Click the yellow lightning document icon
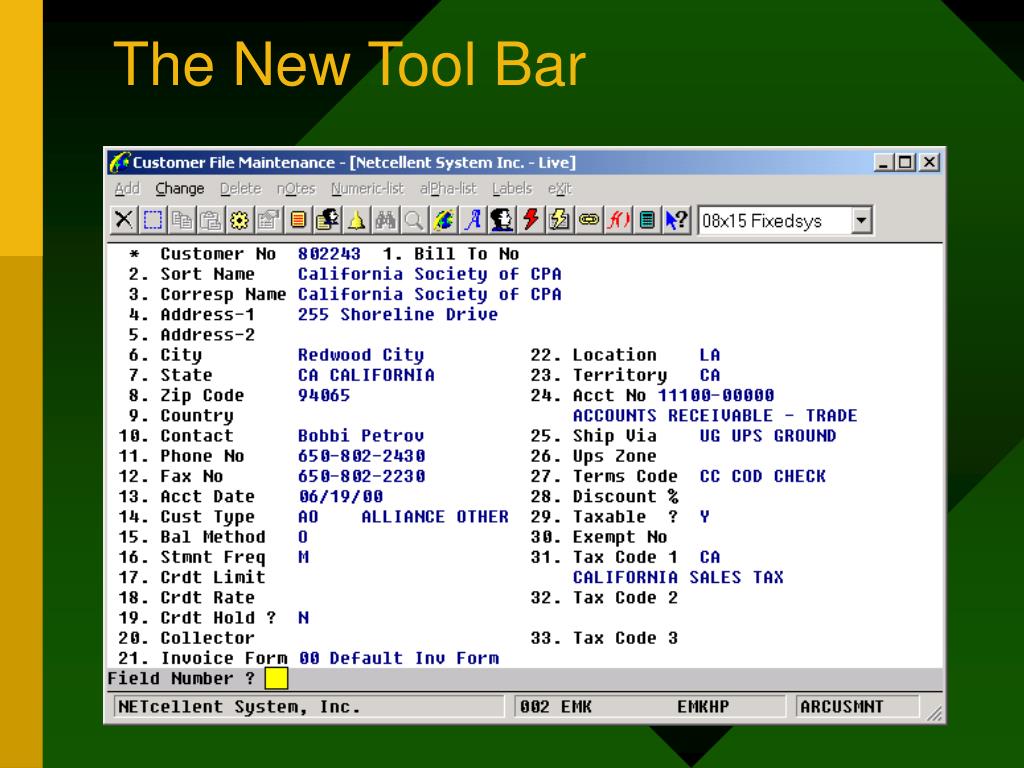 tap(560, 220)
